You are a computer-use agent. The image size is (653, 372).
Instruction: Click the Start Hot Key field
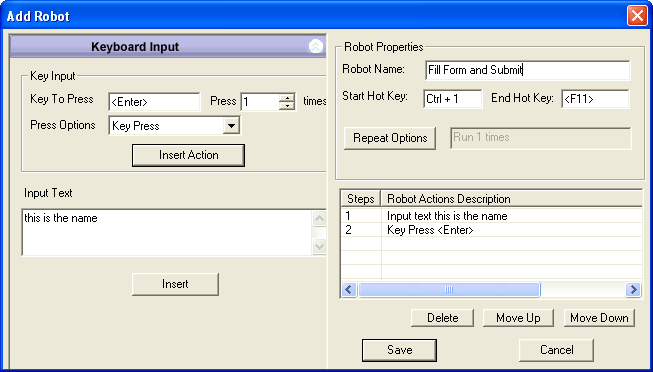453,99
